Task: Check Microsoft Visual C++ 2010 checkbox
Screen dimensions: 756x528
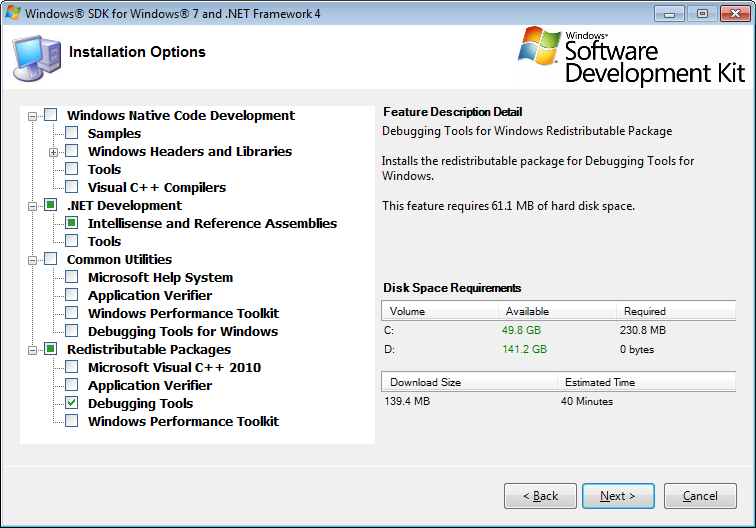Action: tap(71, 367)
